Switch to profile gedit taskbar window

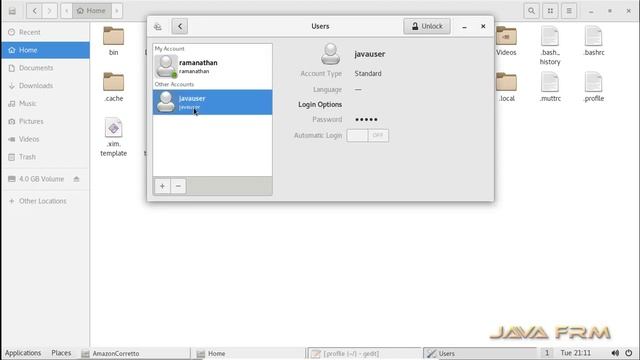(x=364, y=353)
